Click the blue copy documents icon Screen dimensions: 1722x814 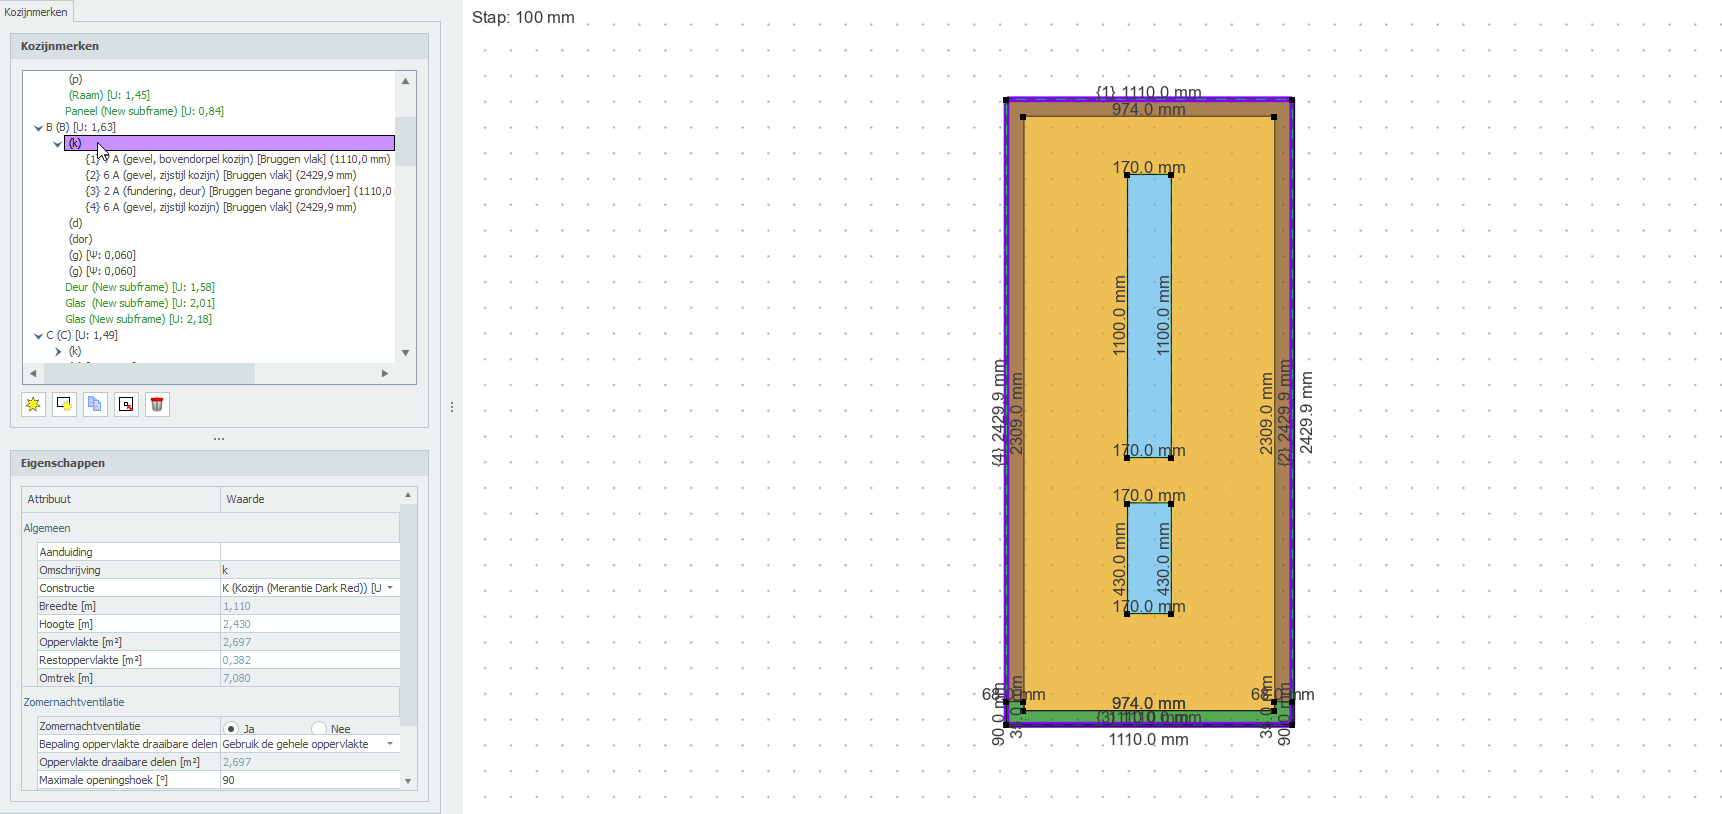pyautogui.click(x=95, y=404)
